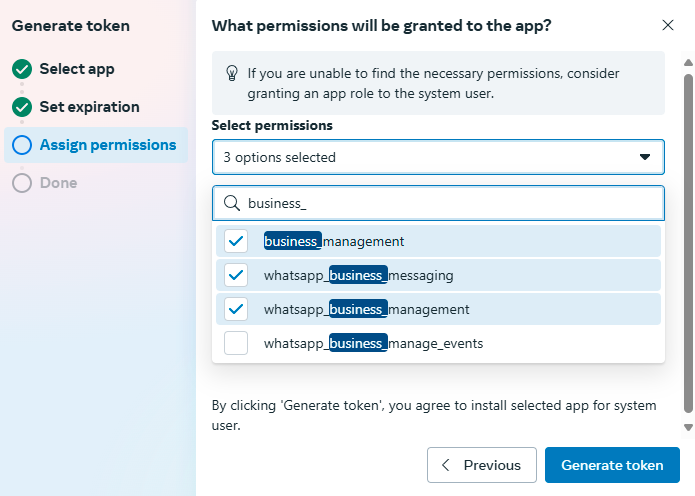Uncheck whatsapp_business_messaging checkbox
695x496 pixels.
[236, 275]
